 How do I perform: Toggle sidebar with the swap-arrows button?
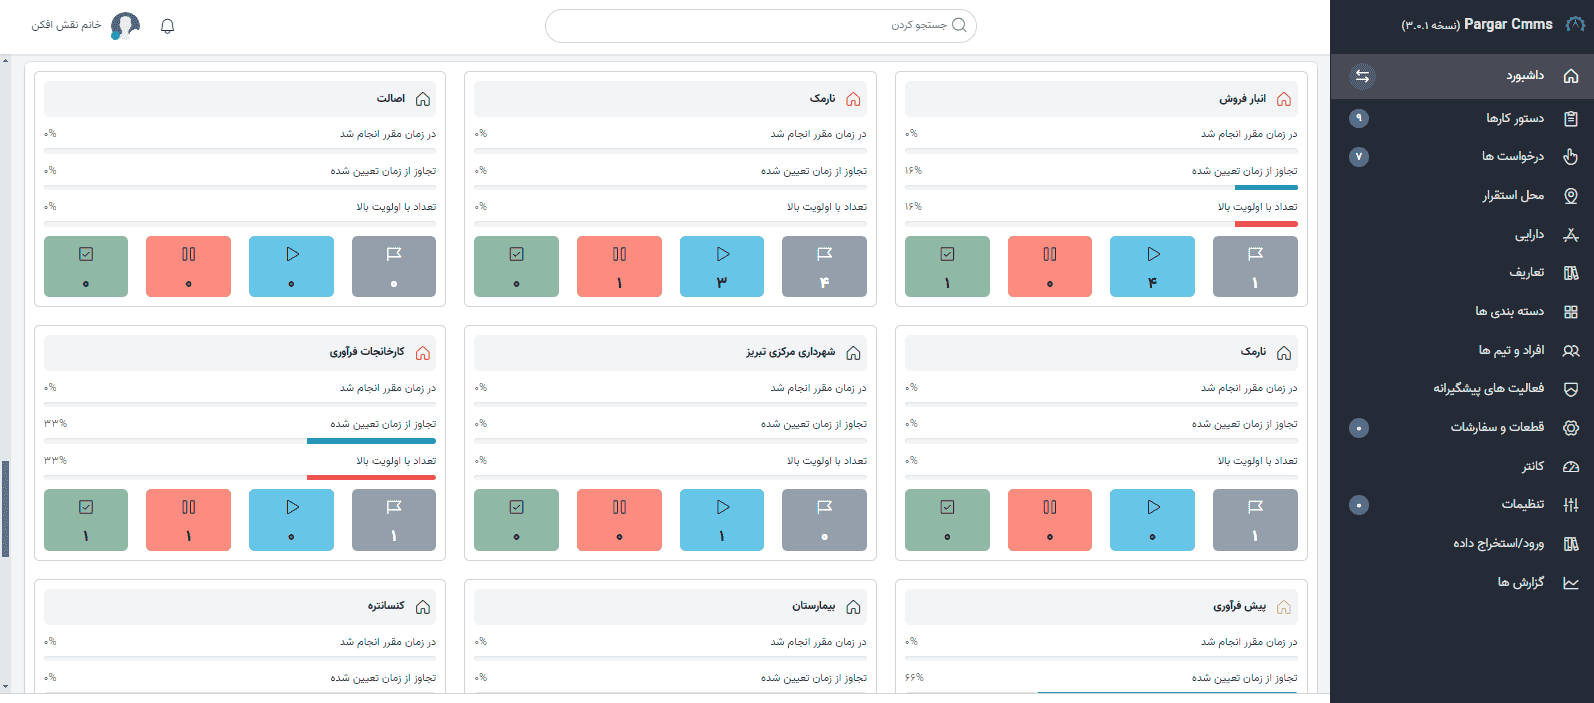click(1362, 76)
